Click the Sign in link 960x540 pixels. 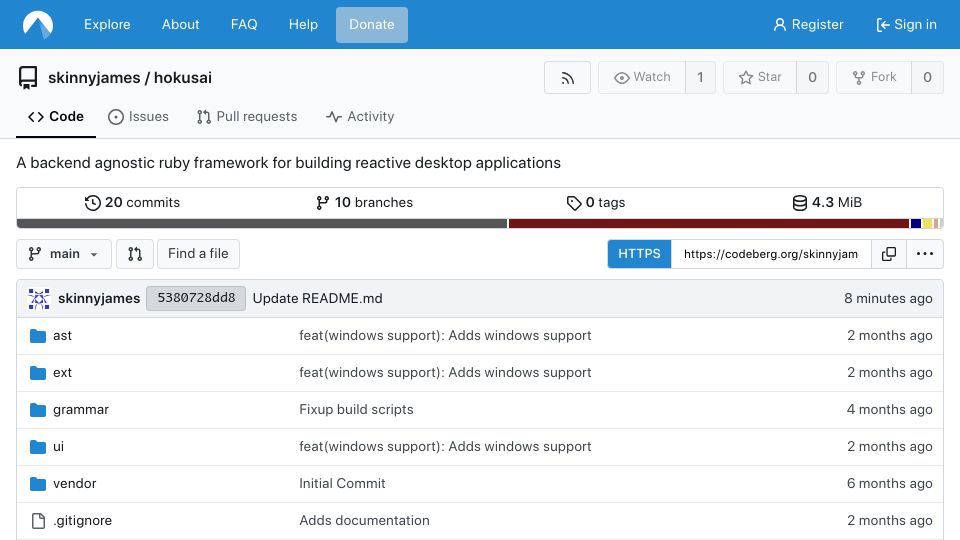click(x=906, y=24)
